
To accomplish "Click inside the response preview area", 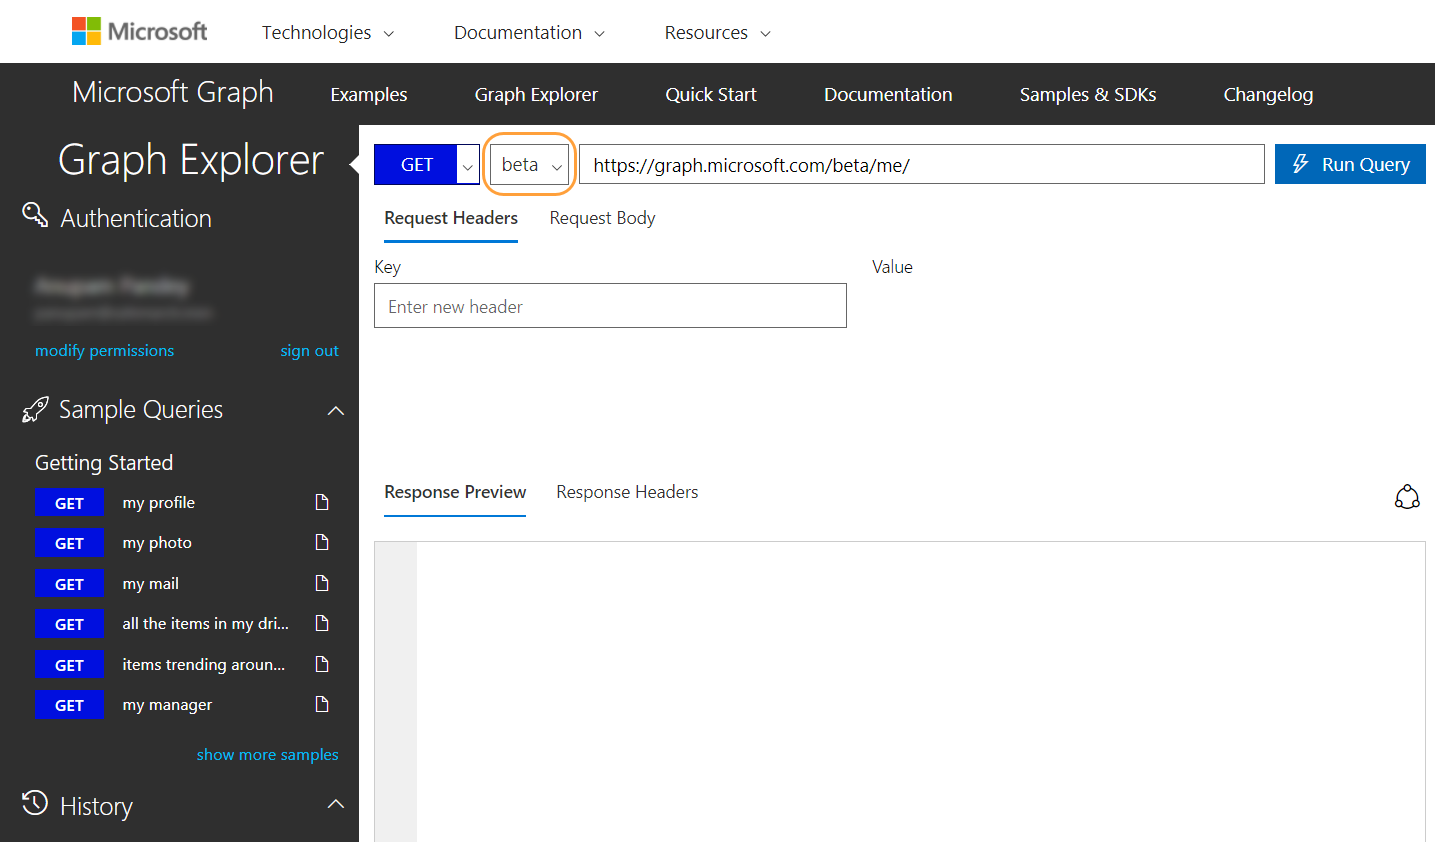I will pyautogui.click(x=900, y=692).
